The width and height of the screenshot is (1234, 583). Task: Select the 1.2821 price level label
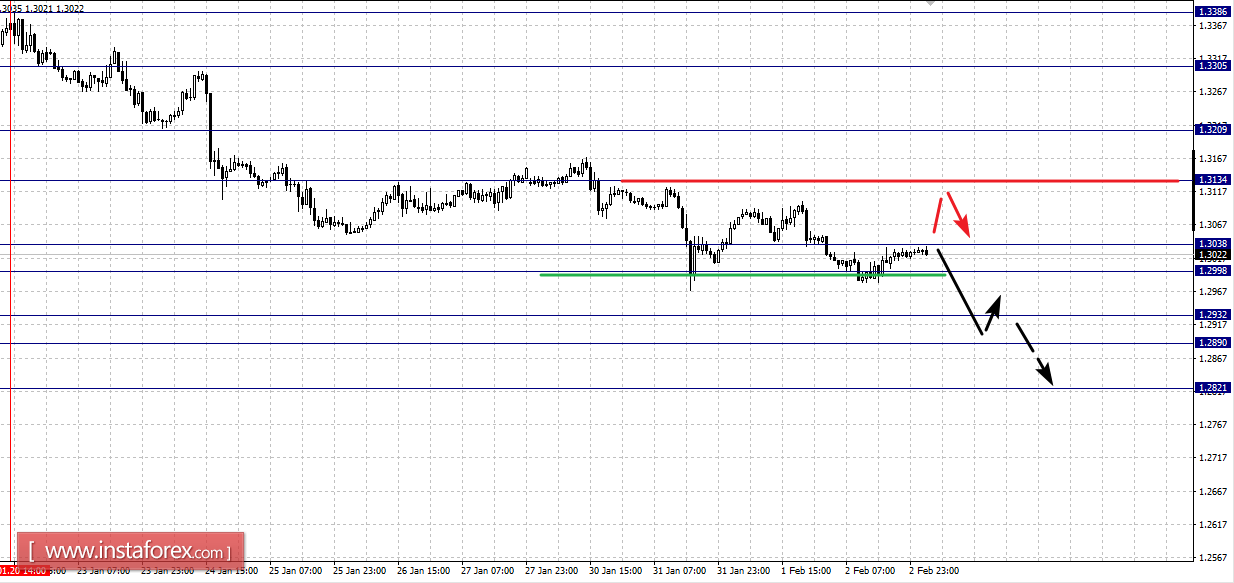1212,387
